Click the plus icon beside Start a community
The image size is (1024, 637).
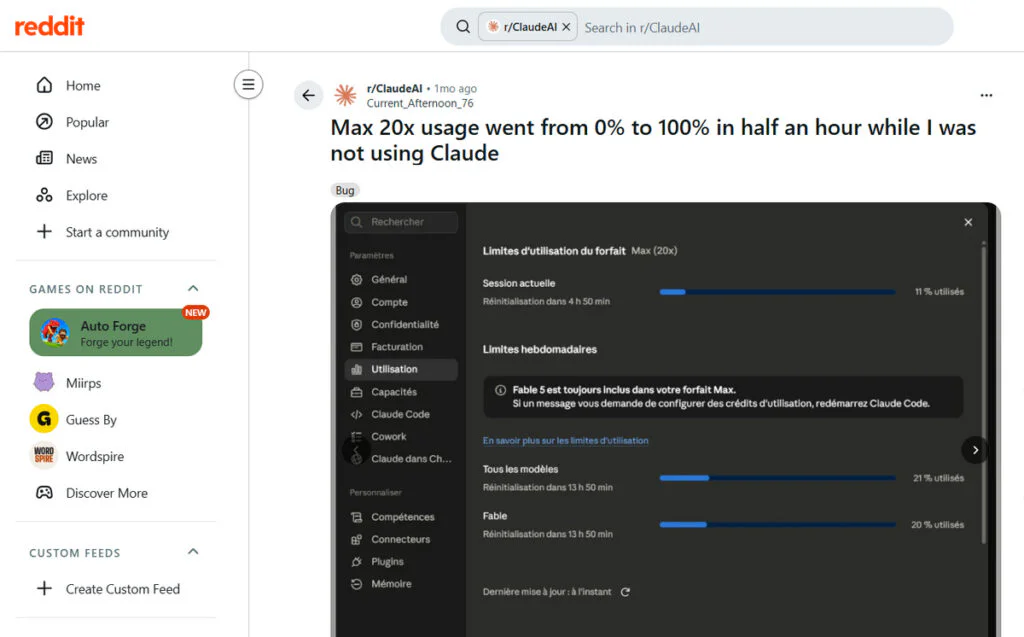pos(44,231)
